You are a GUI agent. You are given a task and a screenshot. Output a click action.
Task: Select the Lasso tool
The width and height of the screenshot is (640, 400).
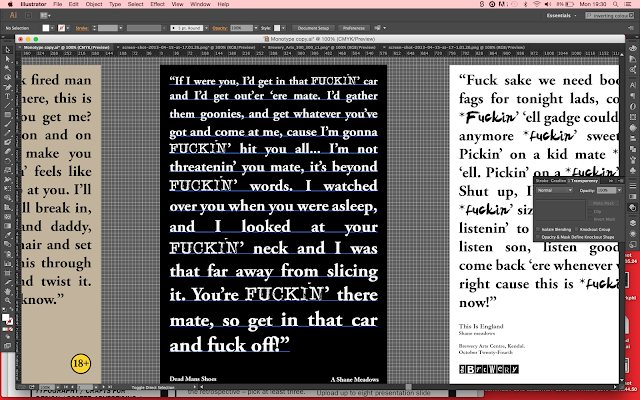point(7,78)
